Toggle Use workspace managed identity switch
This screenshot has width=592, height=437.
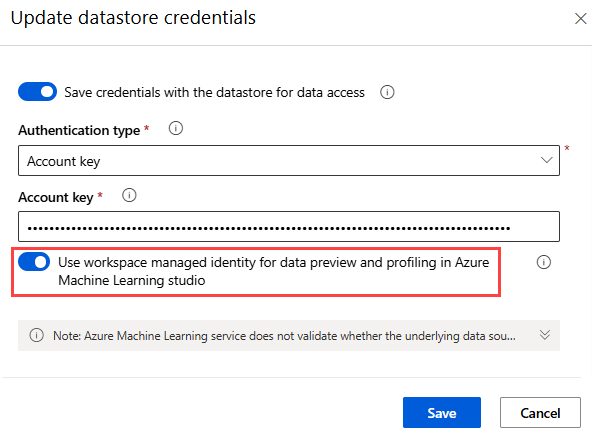[x=34, y=262]
